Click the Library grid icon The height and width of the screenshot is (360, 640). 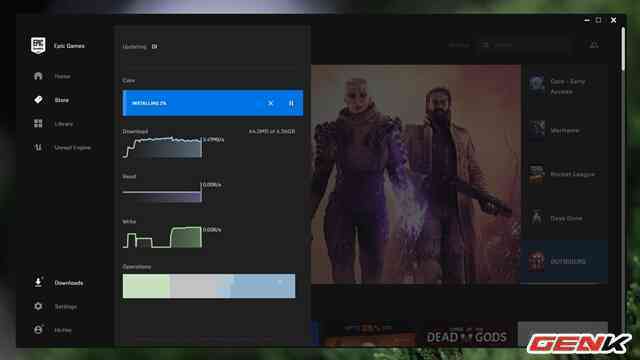pos(38,123)
